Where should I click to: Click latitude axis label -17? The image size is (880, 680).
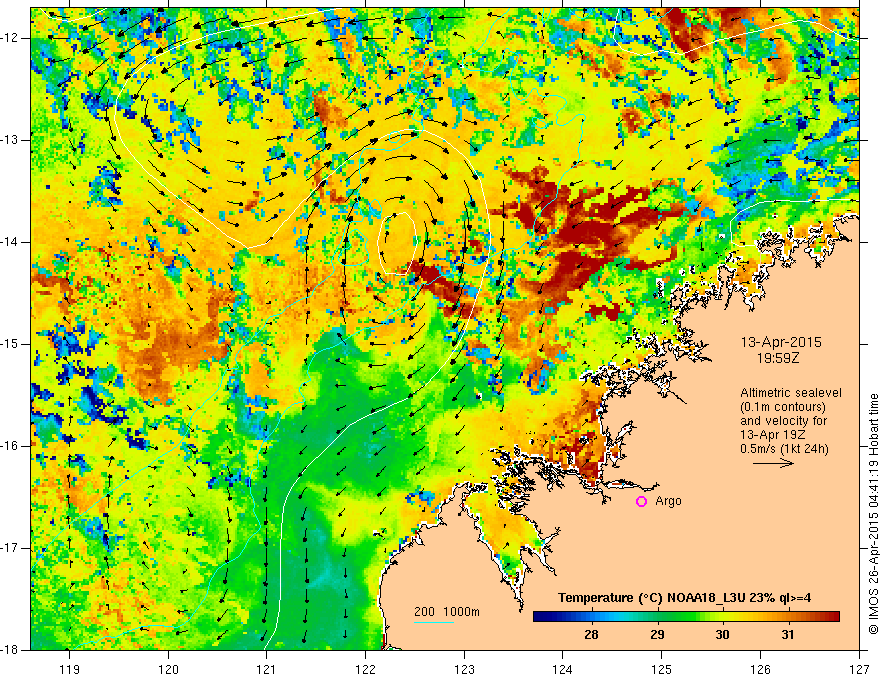pos(11,548)
